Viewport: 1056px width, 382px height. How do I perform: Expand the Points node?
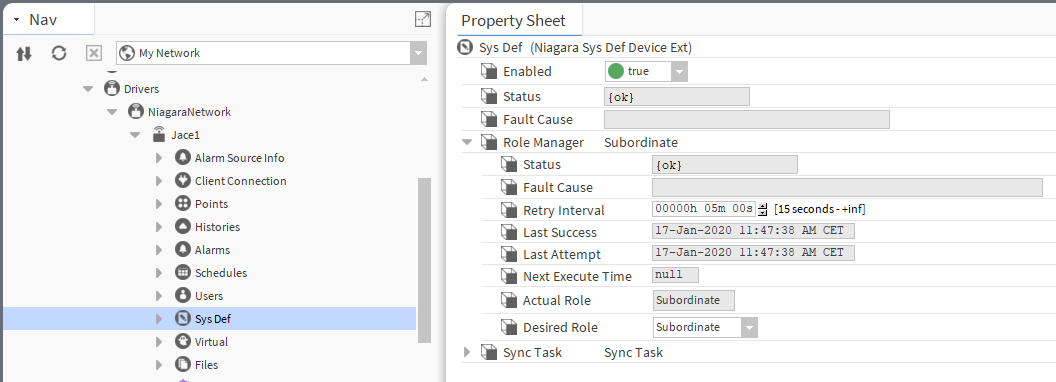pos(159,203)
